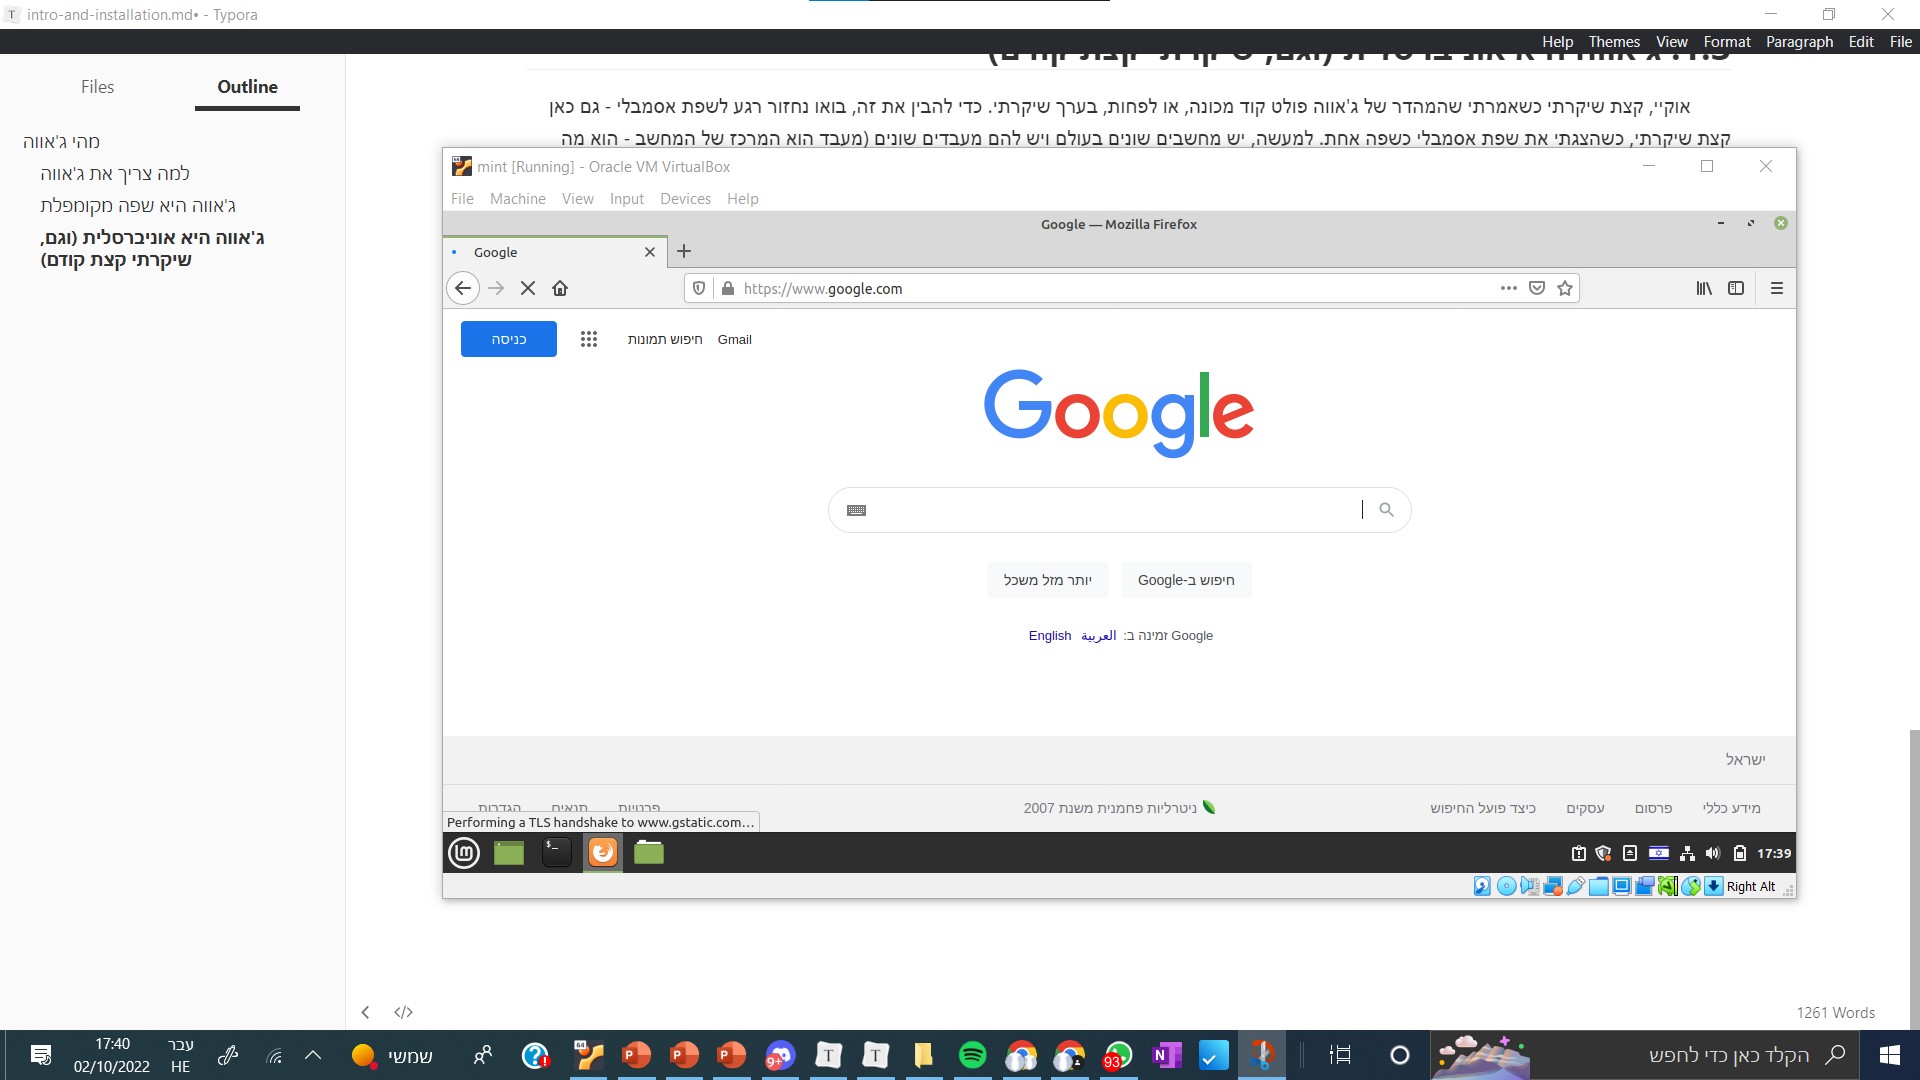Click the left navigation arrow icon
Viewport: 1920px width, 1080px height.
(464, 287)
